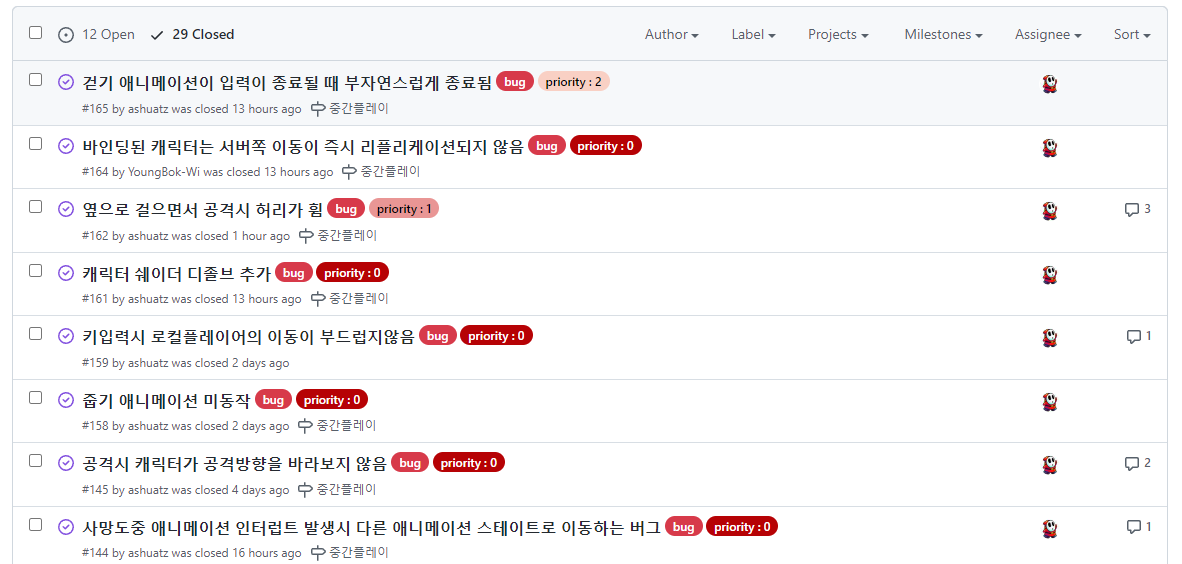Image resolution: width=1182 pixels, height=564 pixels.
Task: Click assignee avatar on issue #158
Action: pos(1050,402)
